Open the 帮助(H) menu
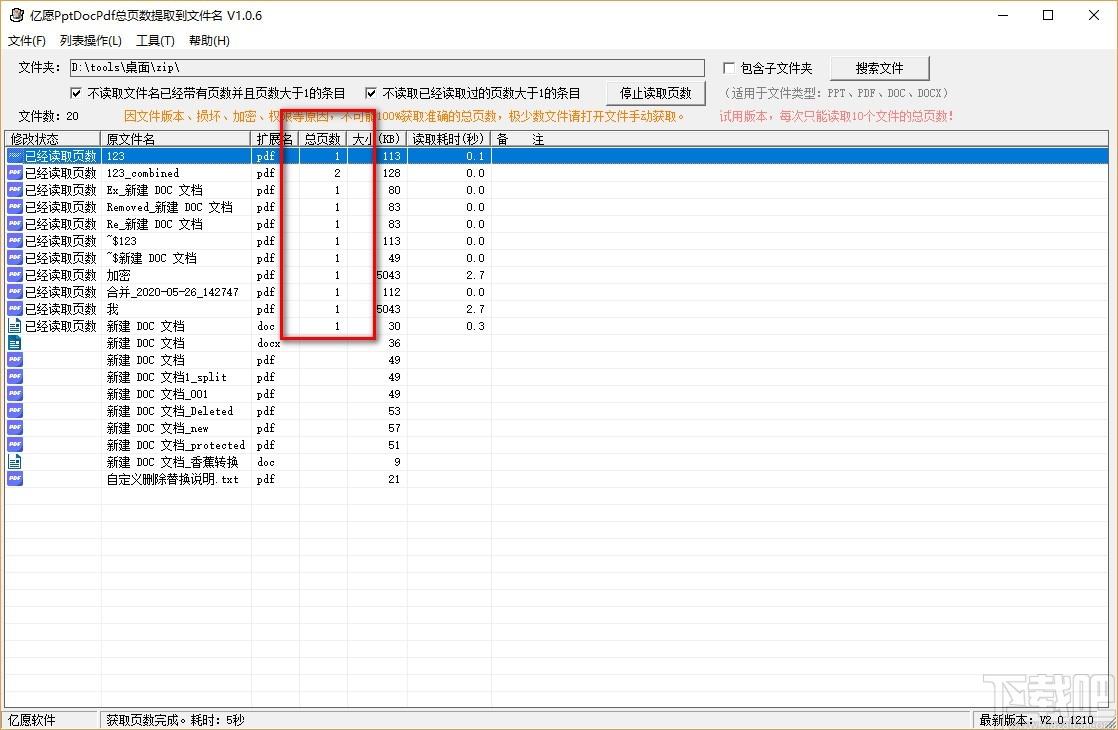The height and width of the screenshot is (730, 1118). pos(209,41)
